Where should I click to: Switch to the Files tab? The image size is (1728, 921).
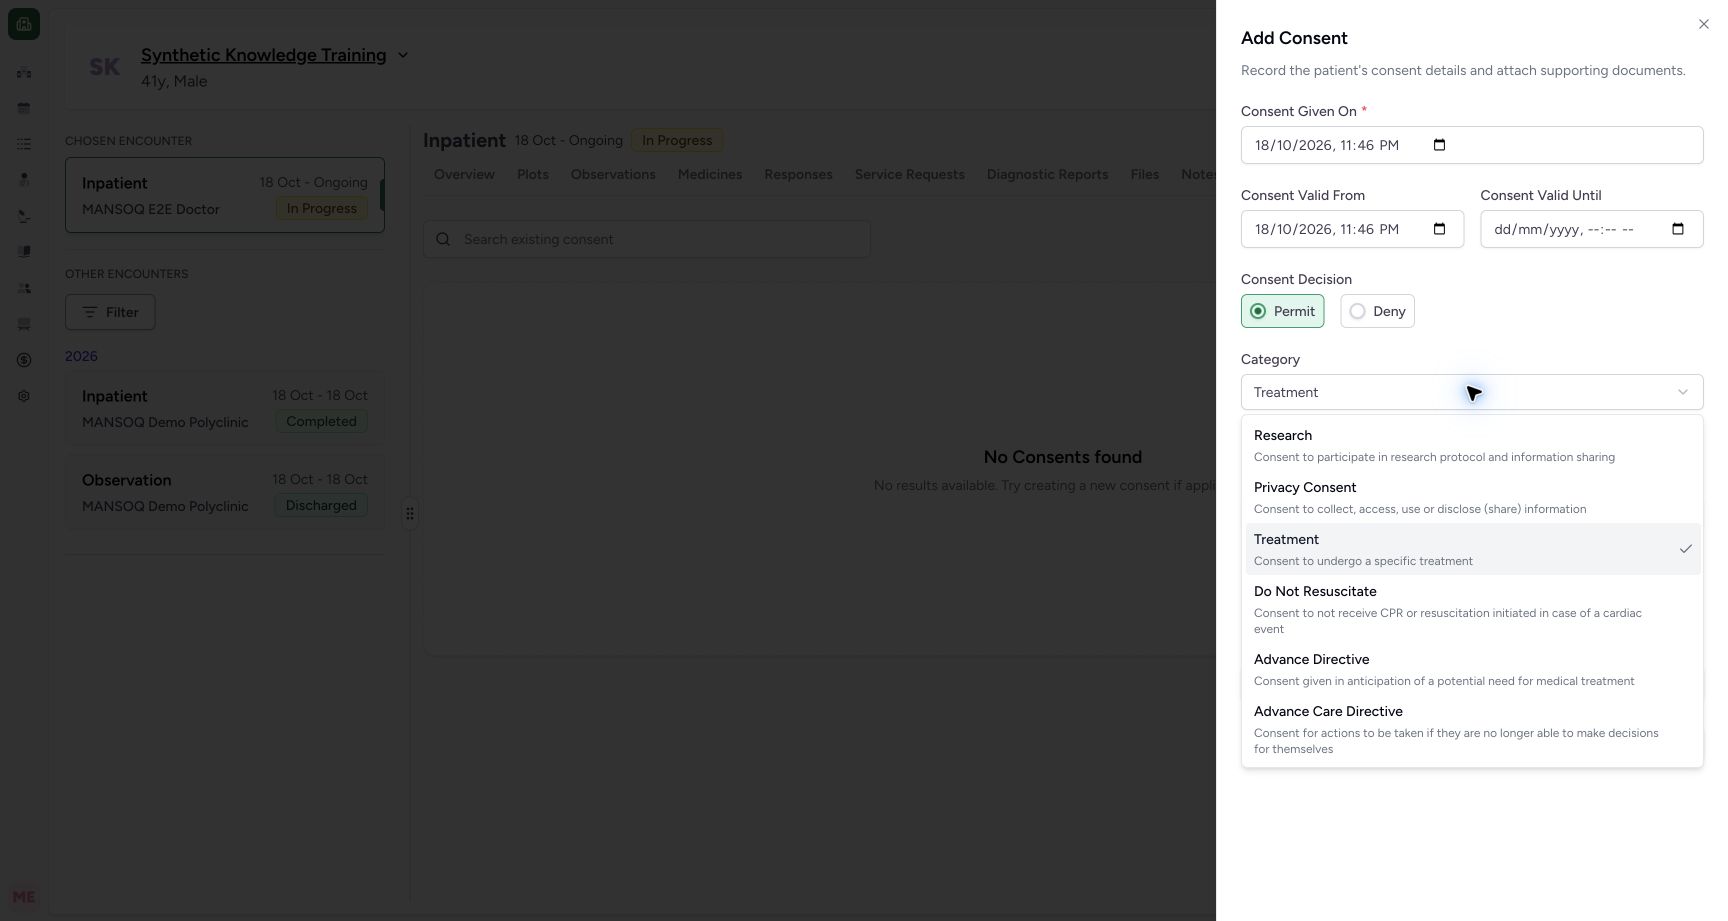[1145, 174]
